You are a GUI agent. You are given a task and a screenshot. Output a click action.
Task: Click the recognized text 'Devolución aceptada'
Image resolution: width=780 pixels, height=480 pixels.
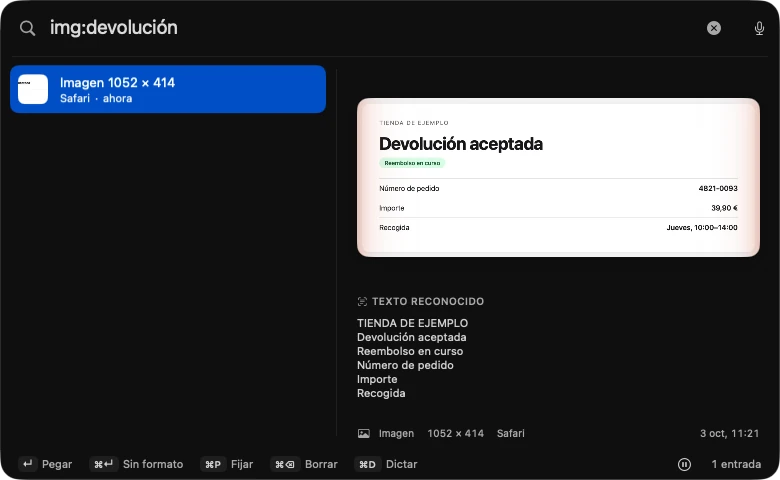[x=411, y=337]
